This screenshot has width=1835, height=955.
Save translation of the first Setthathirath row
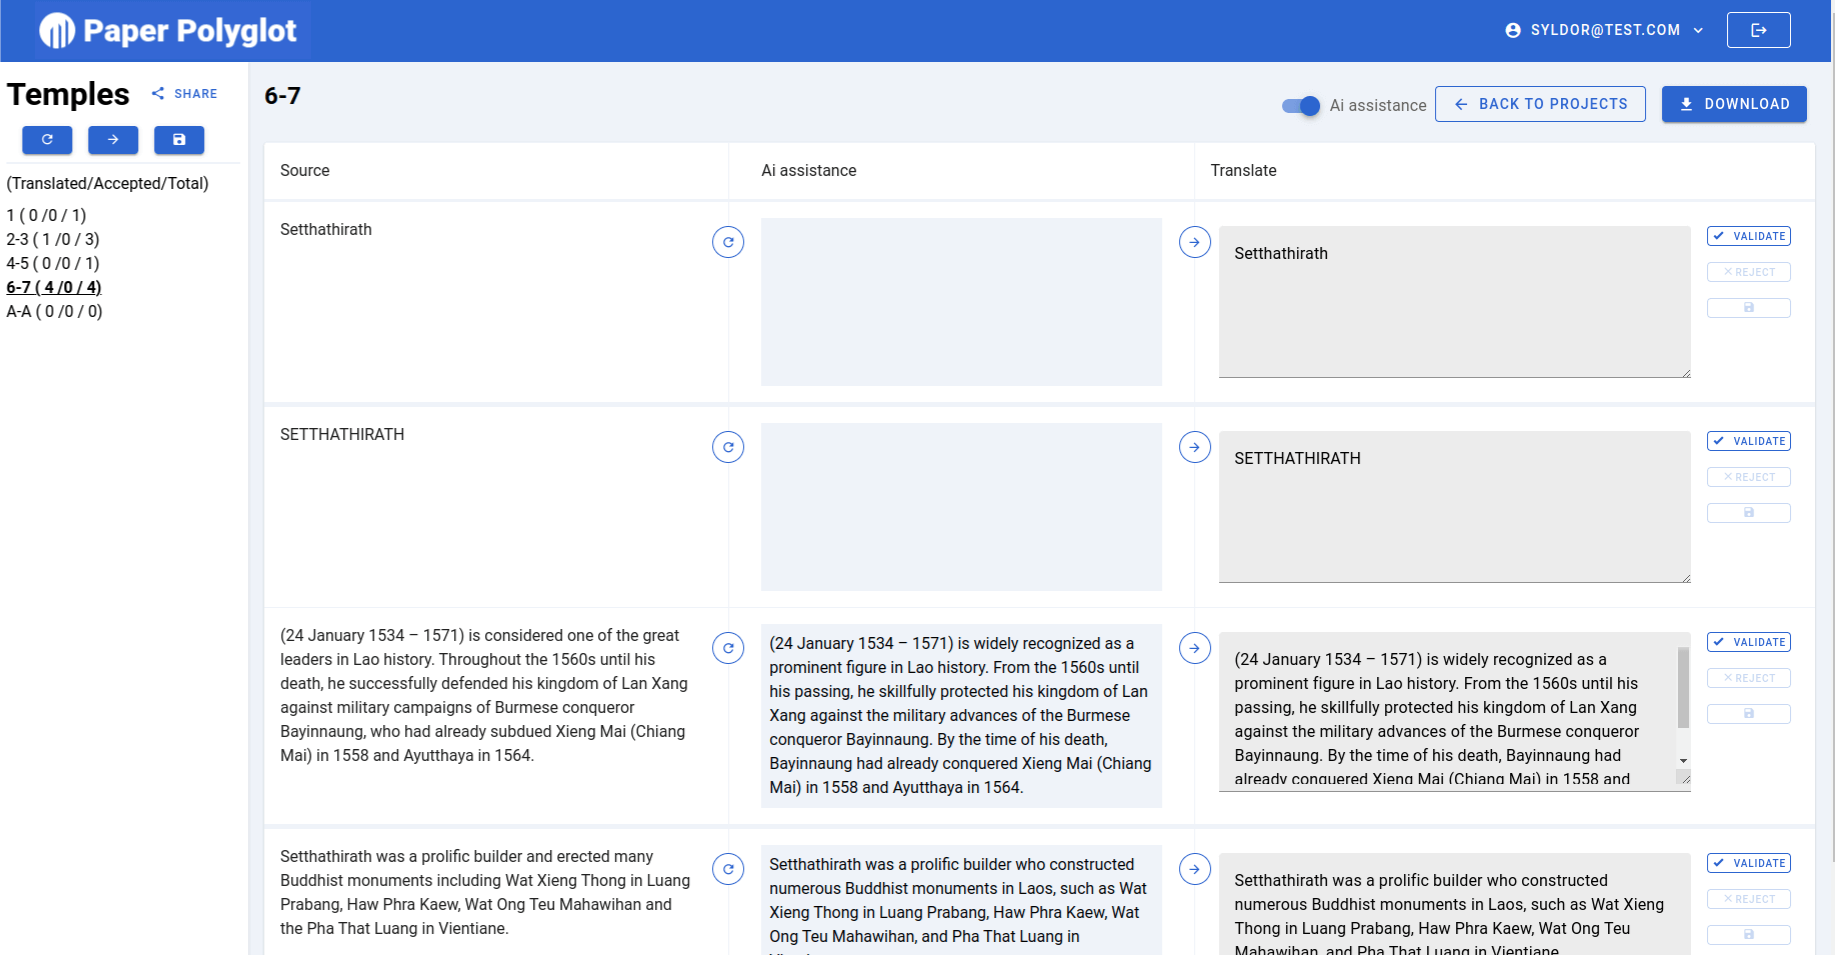1748,308
